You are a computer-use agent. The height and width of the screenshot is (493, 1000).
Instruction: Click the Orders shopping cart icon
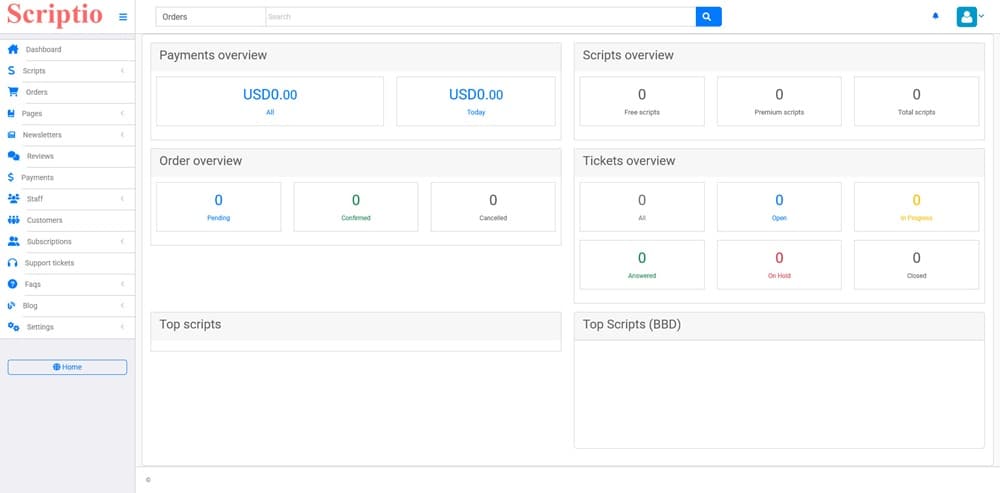point(13,92)
